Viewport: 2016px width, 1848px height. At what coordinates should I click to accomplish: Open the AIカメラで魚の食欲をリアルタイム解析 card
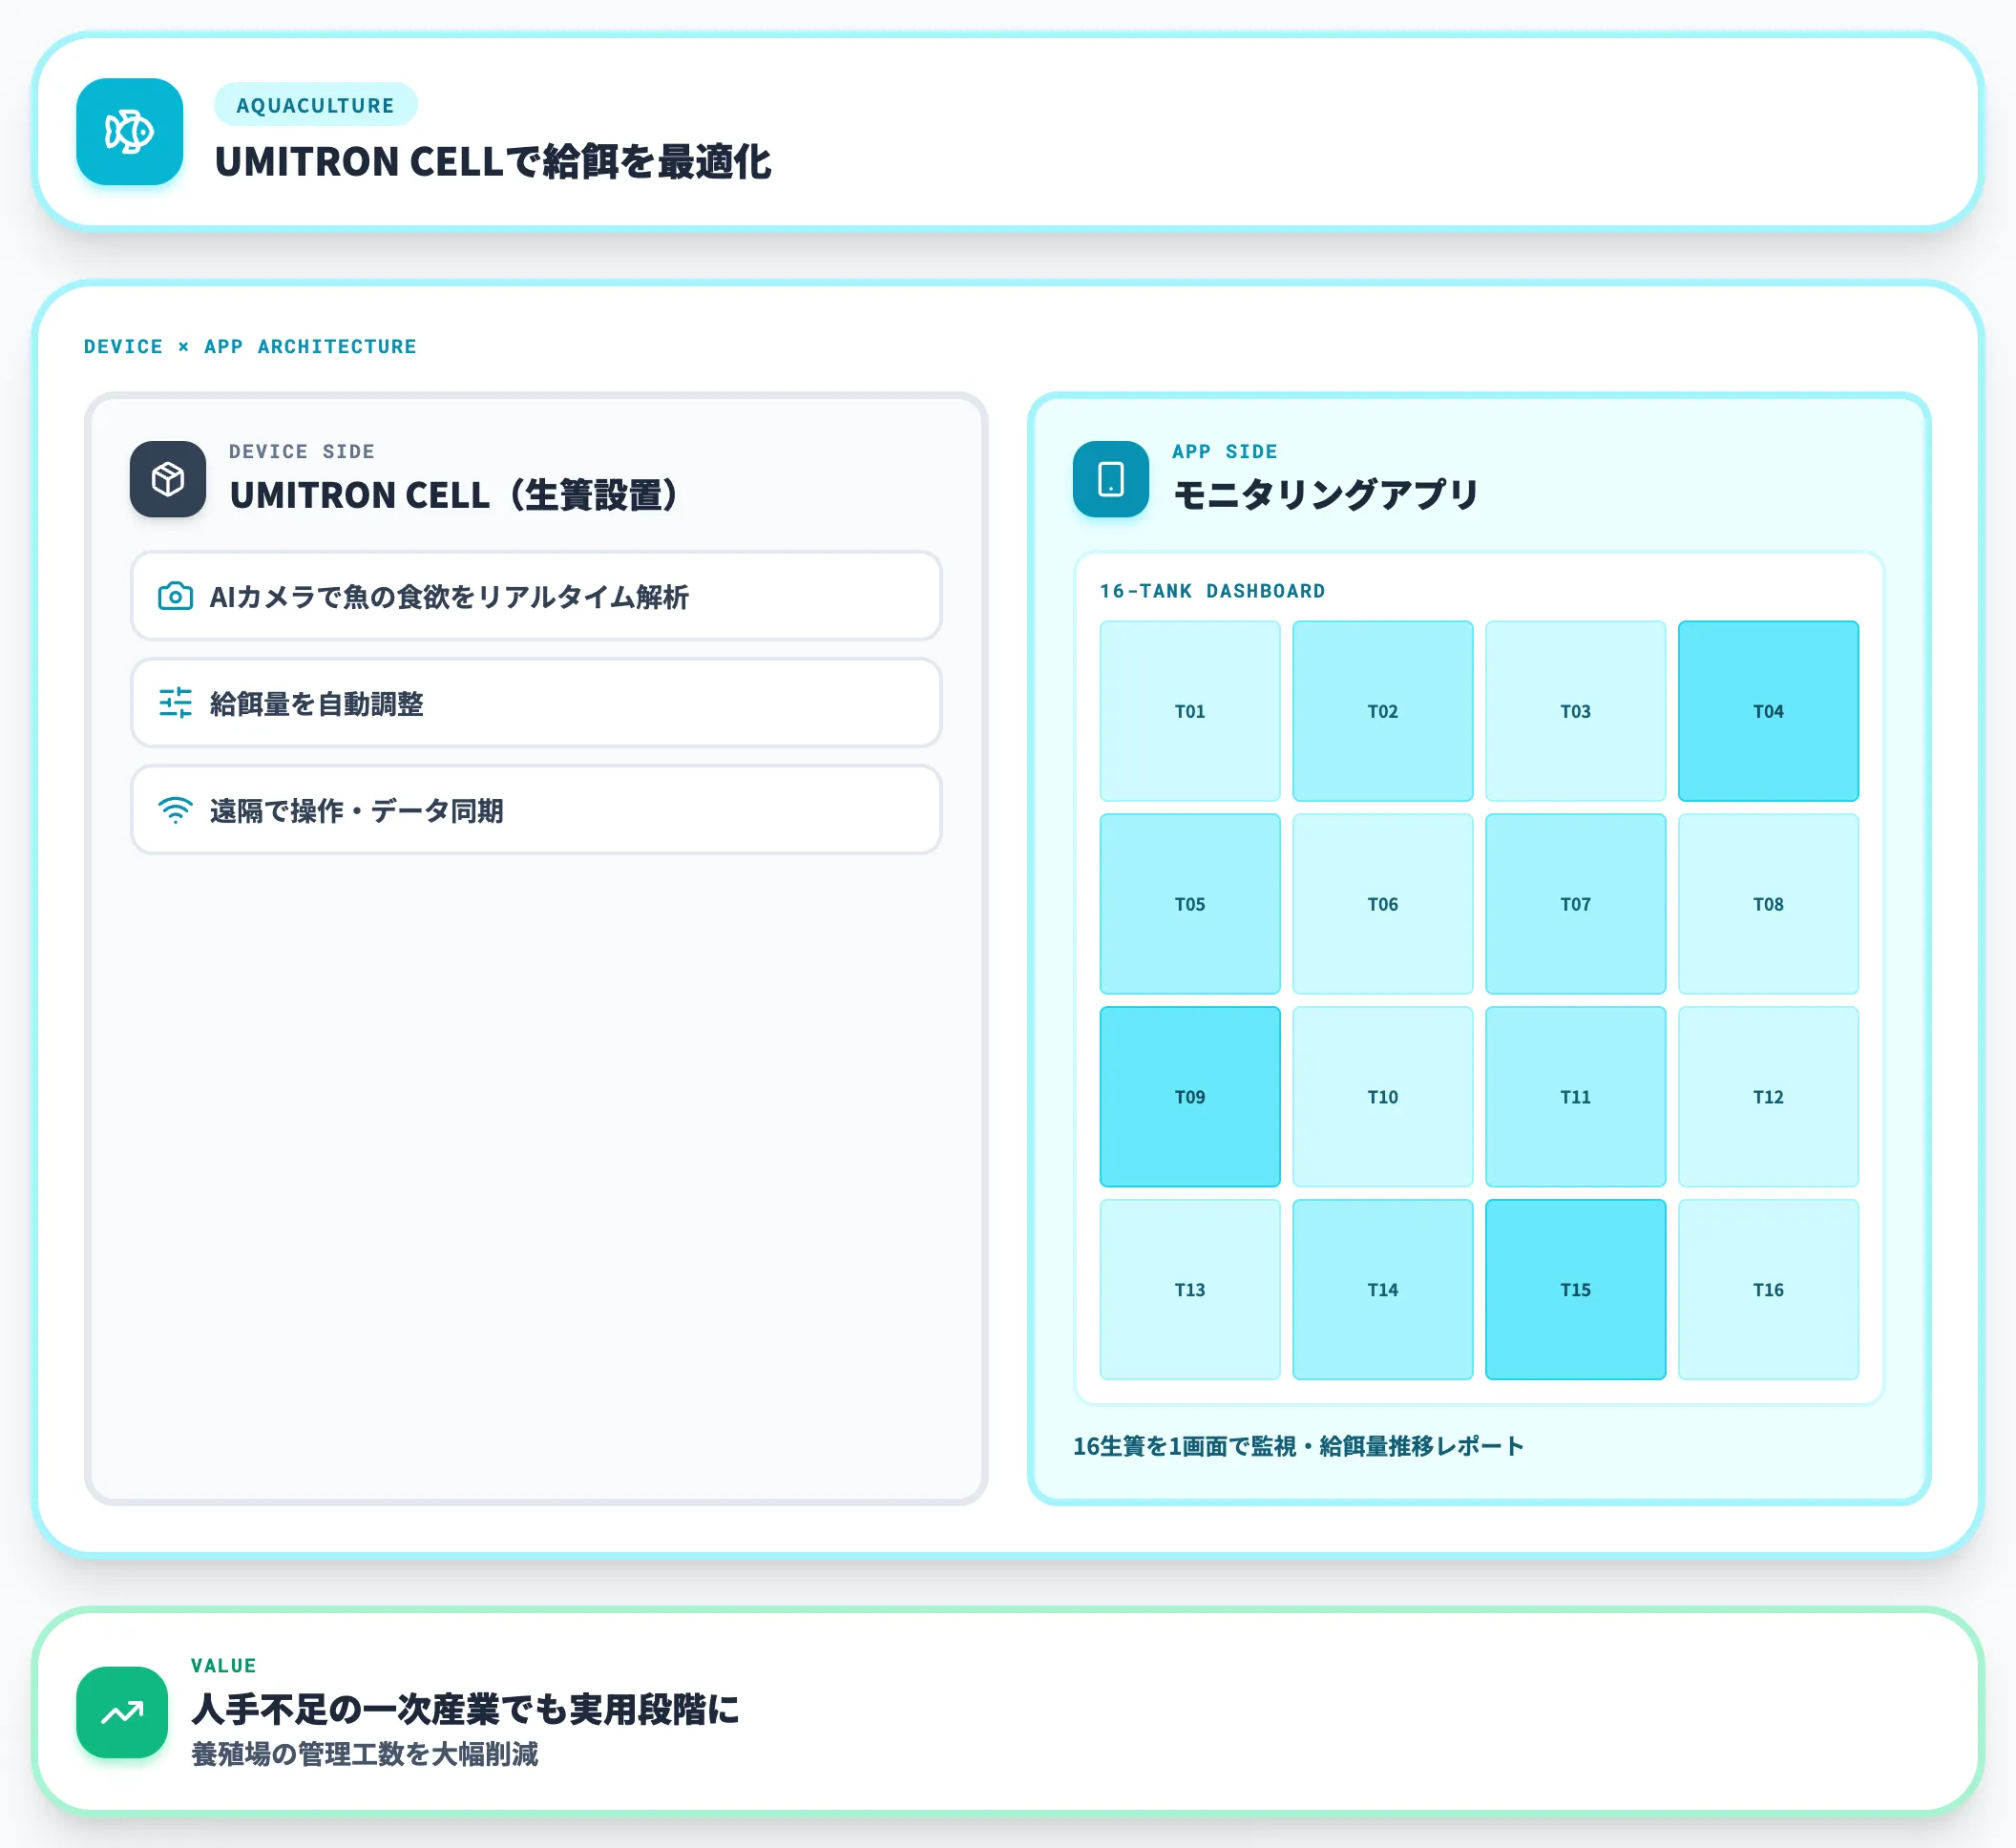(536, 596)
